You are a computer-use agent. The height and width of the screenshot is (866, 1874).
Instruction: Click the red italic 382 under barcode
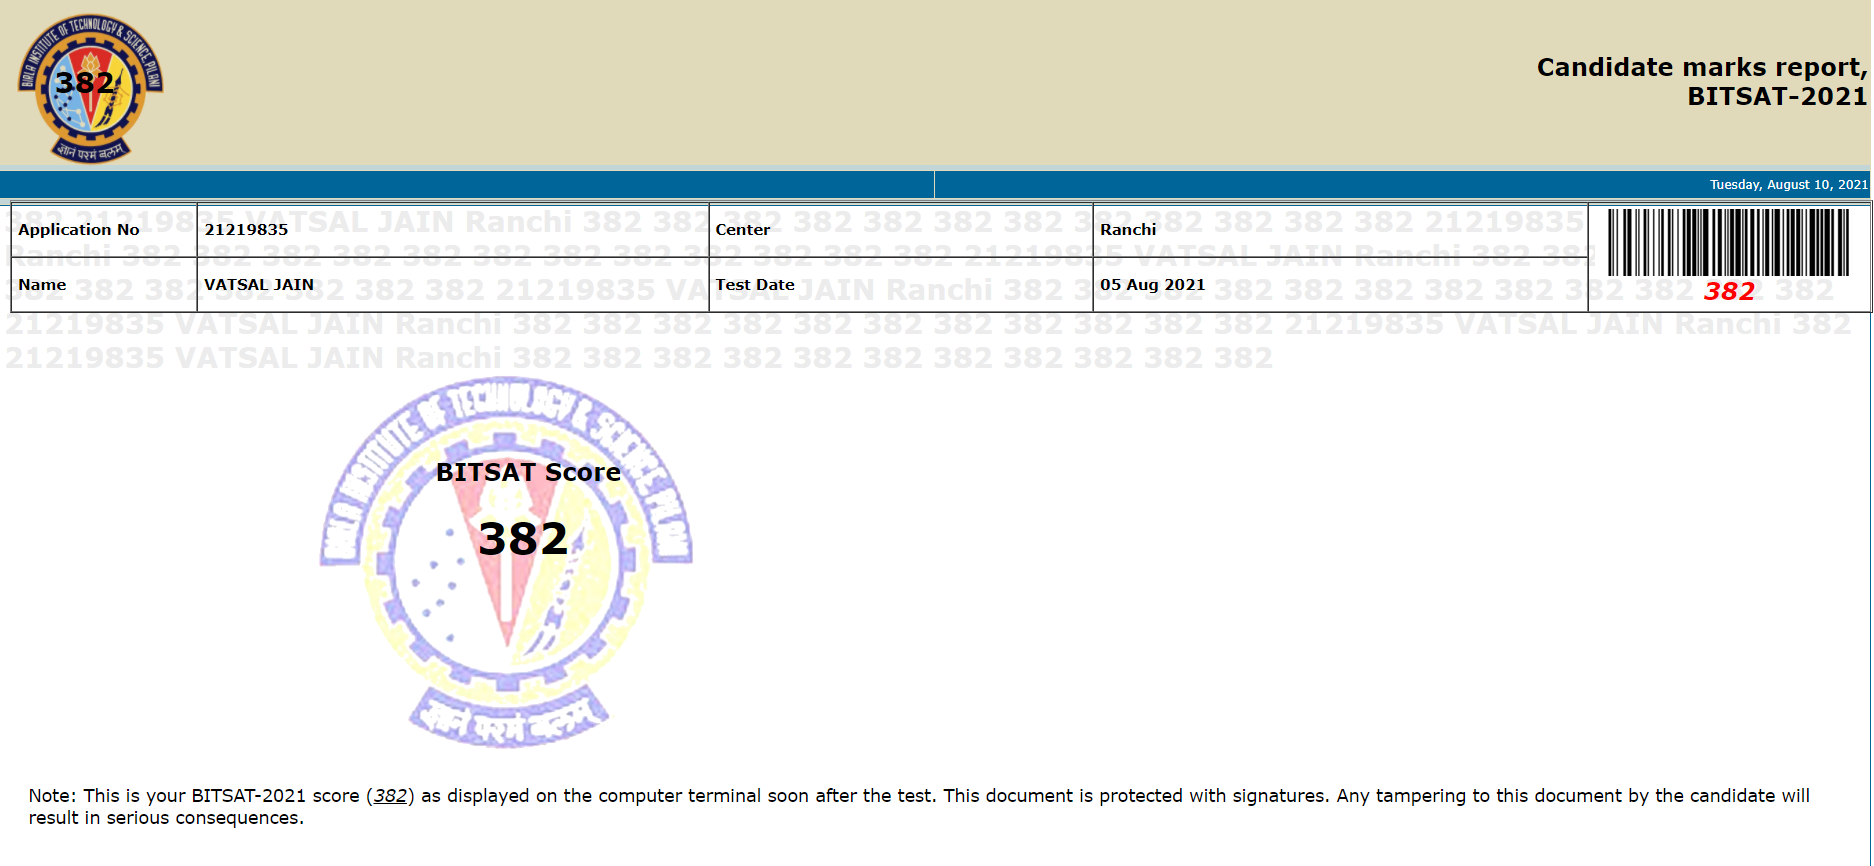coord(1729,292)
